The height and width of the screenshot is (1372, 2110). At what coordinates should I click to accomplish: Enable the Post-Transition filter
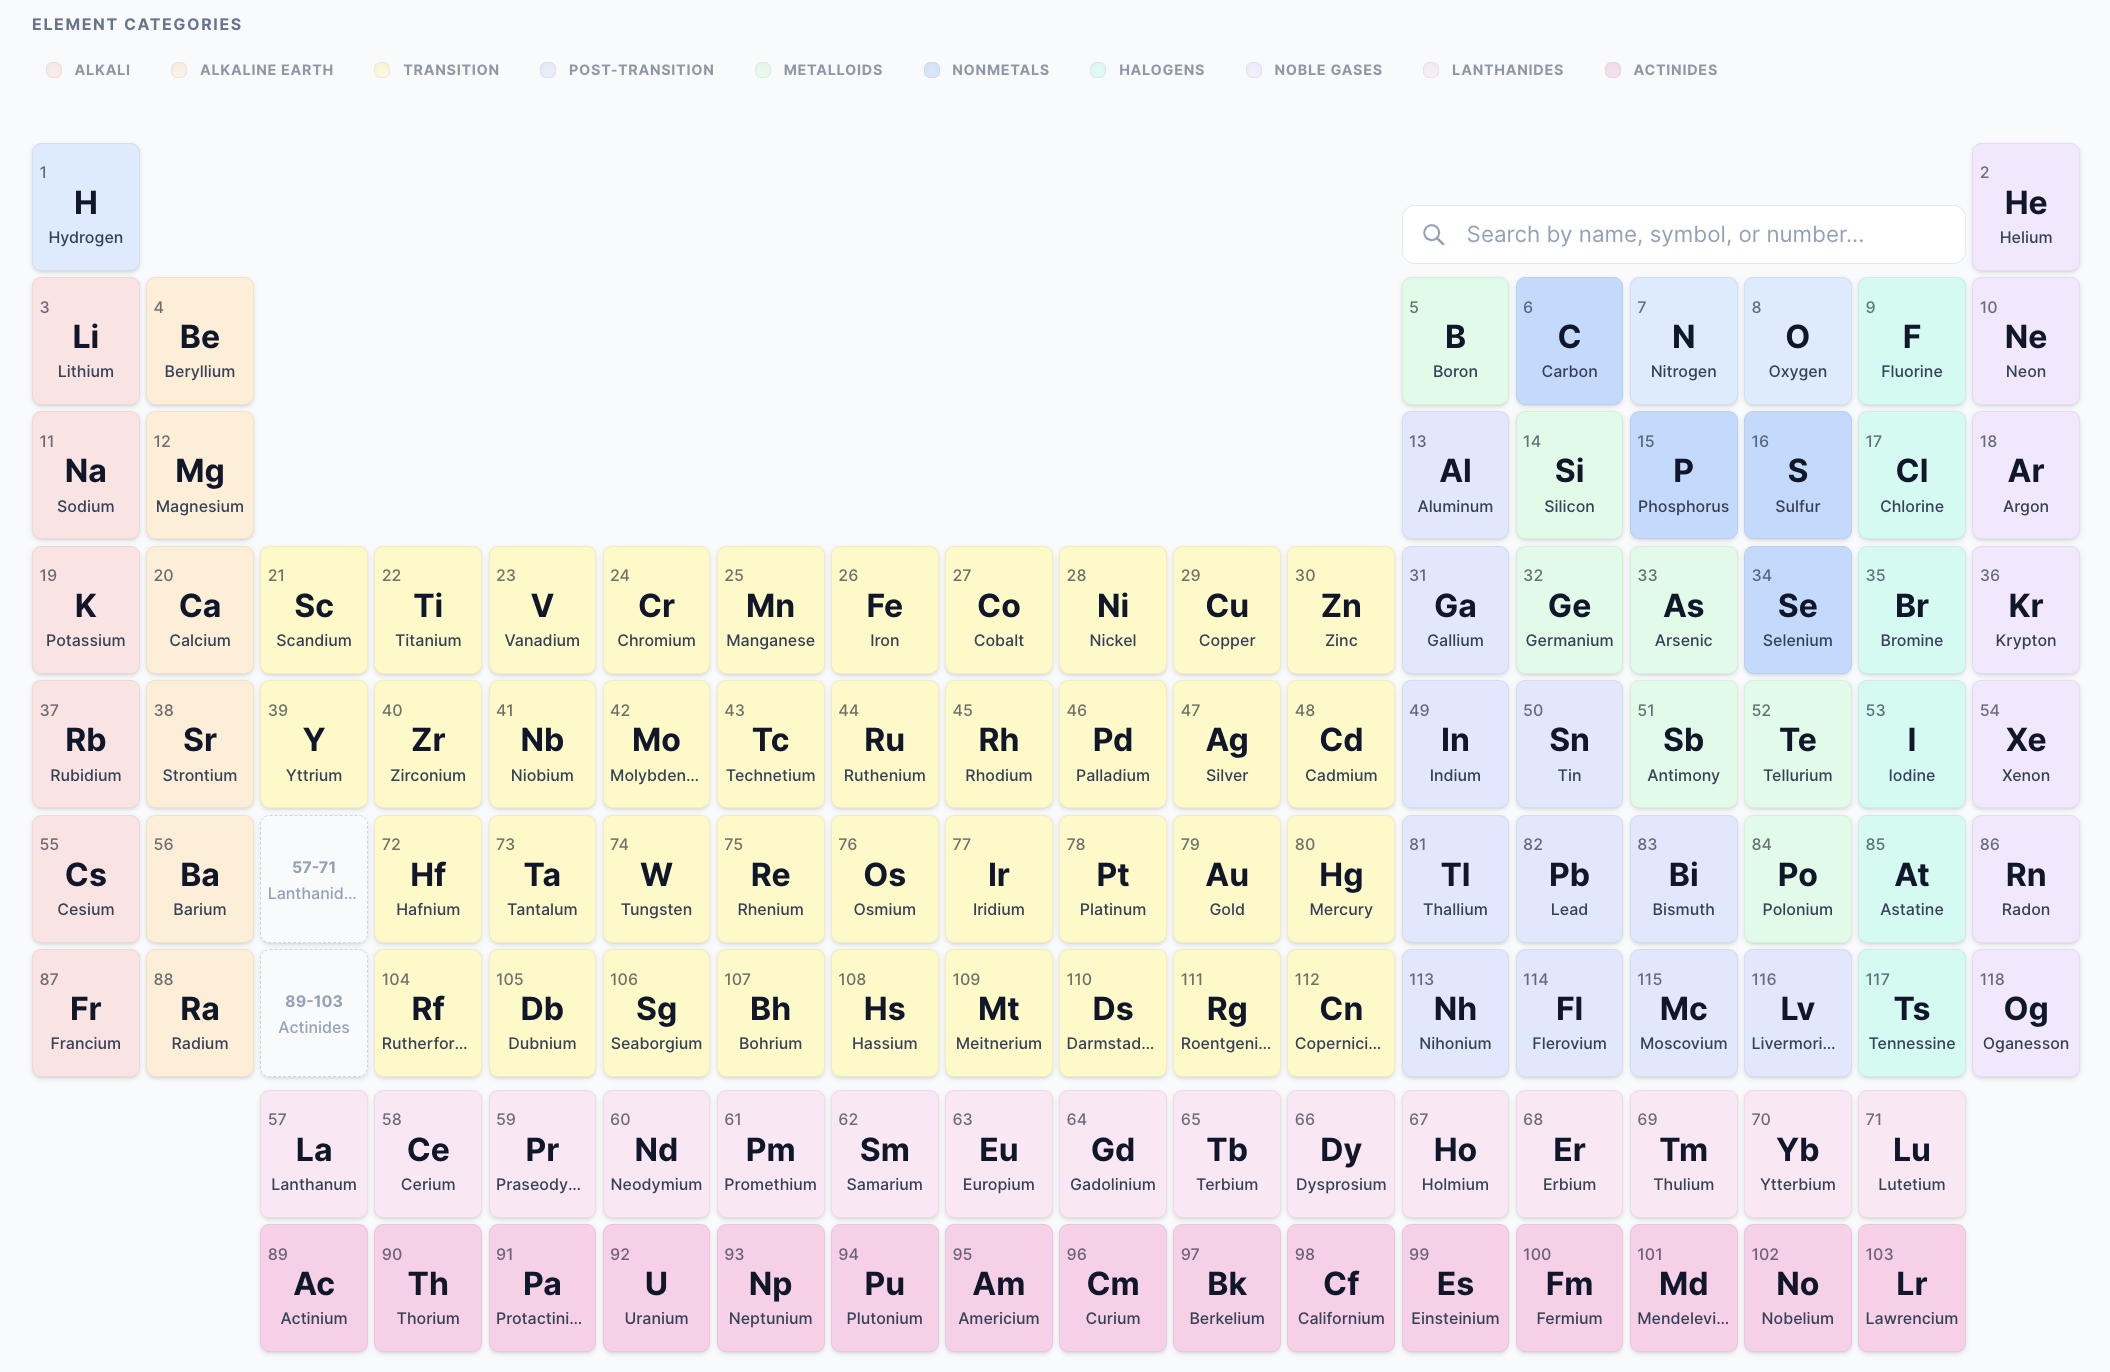pos(547,70)
